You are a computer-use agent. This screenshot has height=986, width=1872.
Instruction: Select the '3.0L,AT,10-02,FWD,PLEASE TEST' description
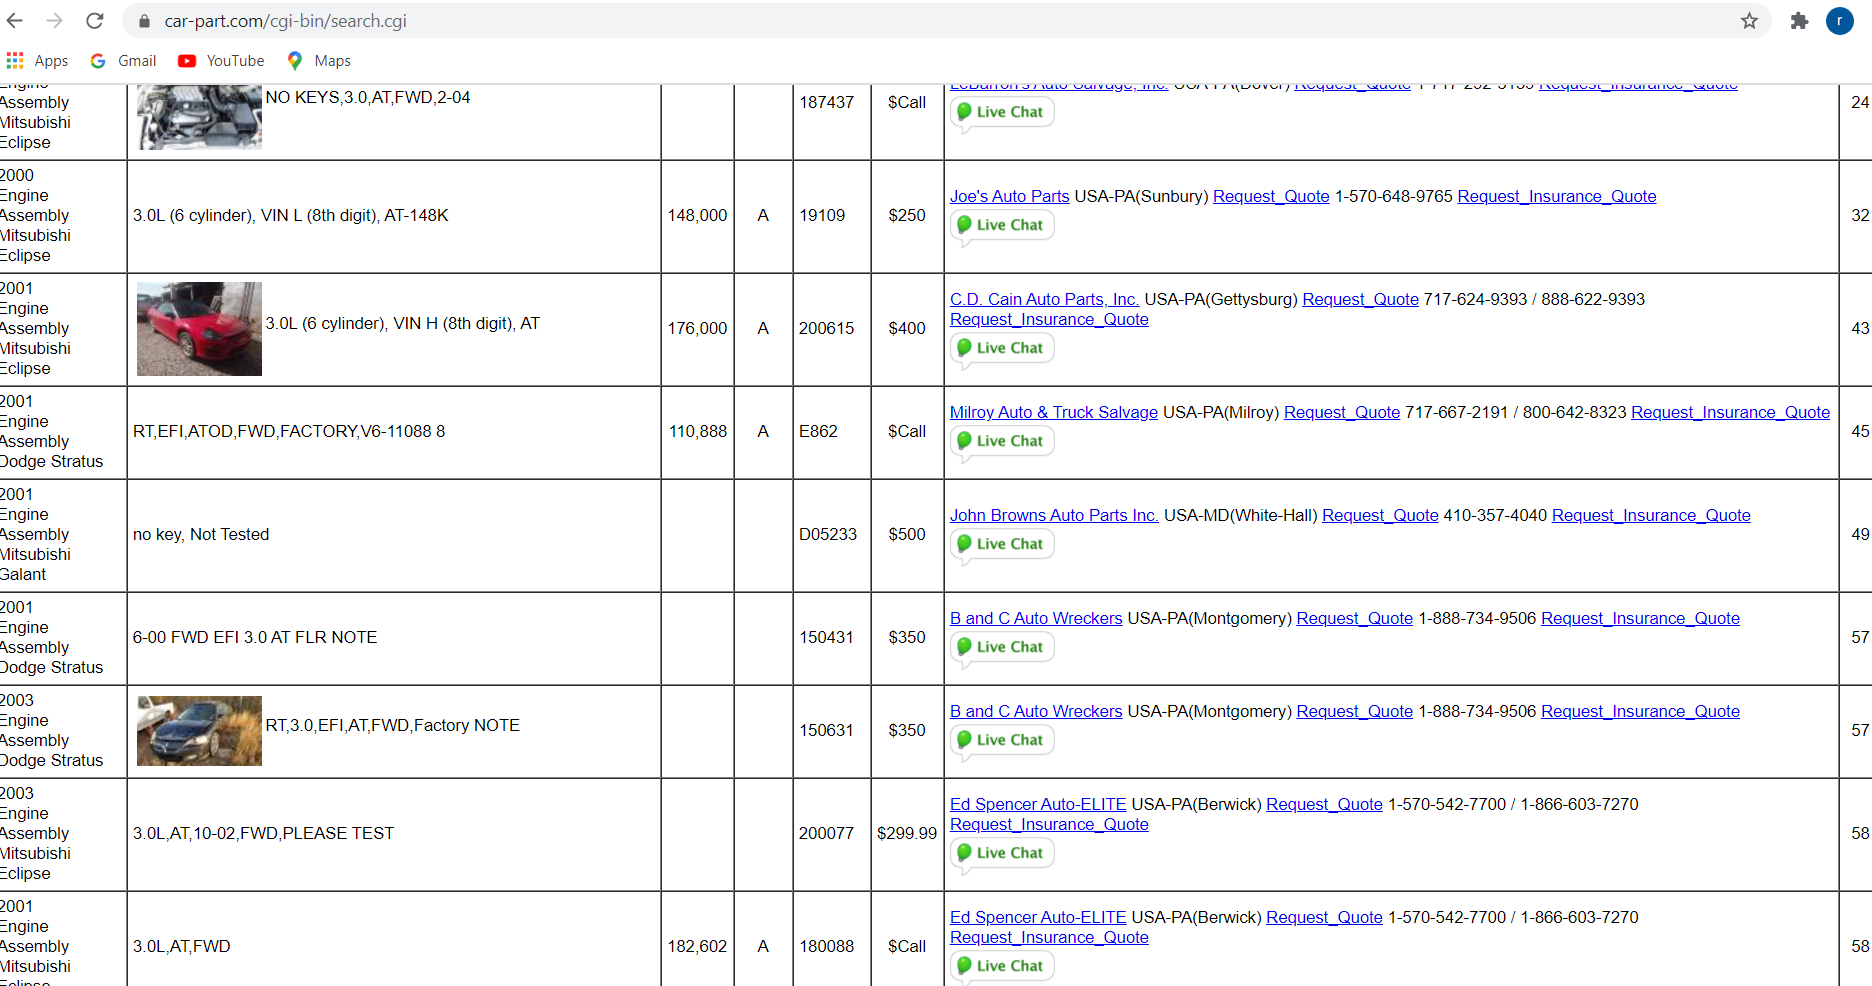(x=264, y=834)
